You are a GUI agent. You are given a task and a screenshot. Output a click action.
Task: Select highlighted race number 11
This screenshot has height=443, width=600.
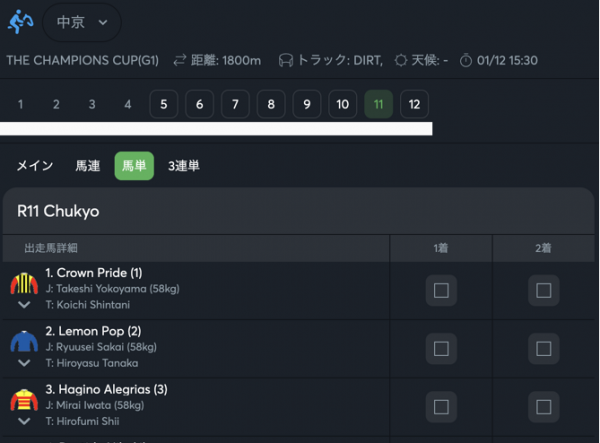[x=378, y=104]
